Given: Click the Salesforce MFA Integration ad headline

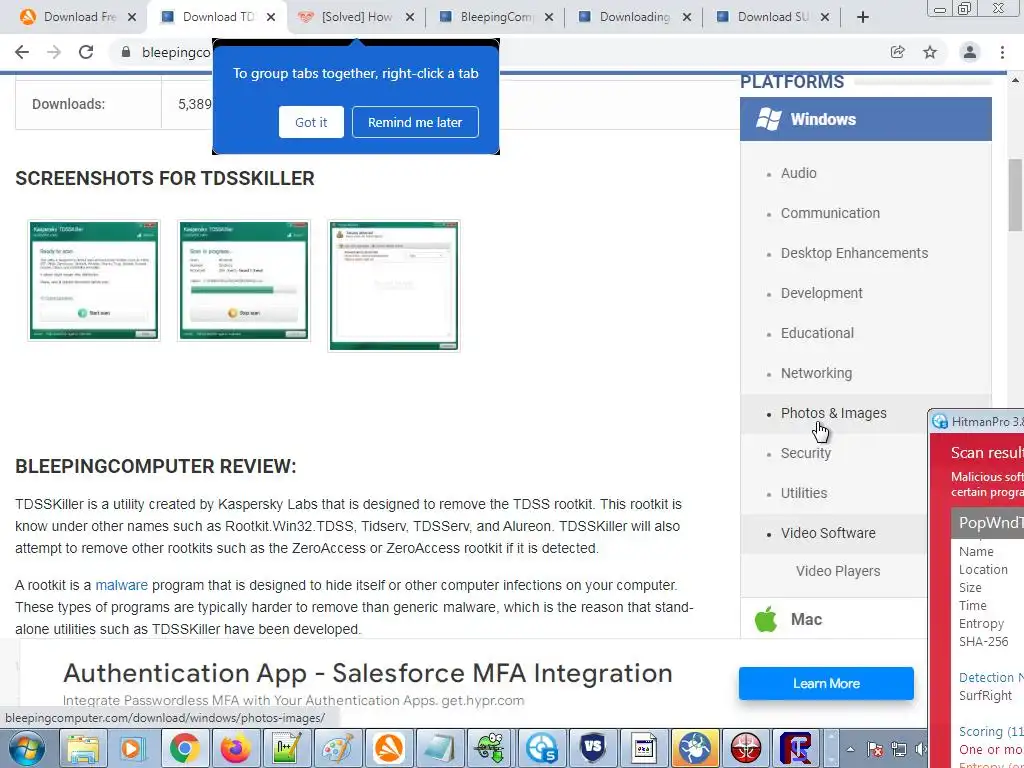Looking at the screenshot, I should pos(368,673).
